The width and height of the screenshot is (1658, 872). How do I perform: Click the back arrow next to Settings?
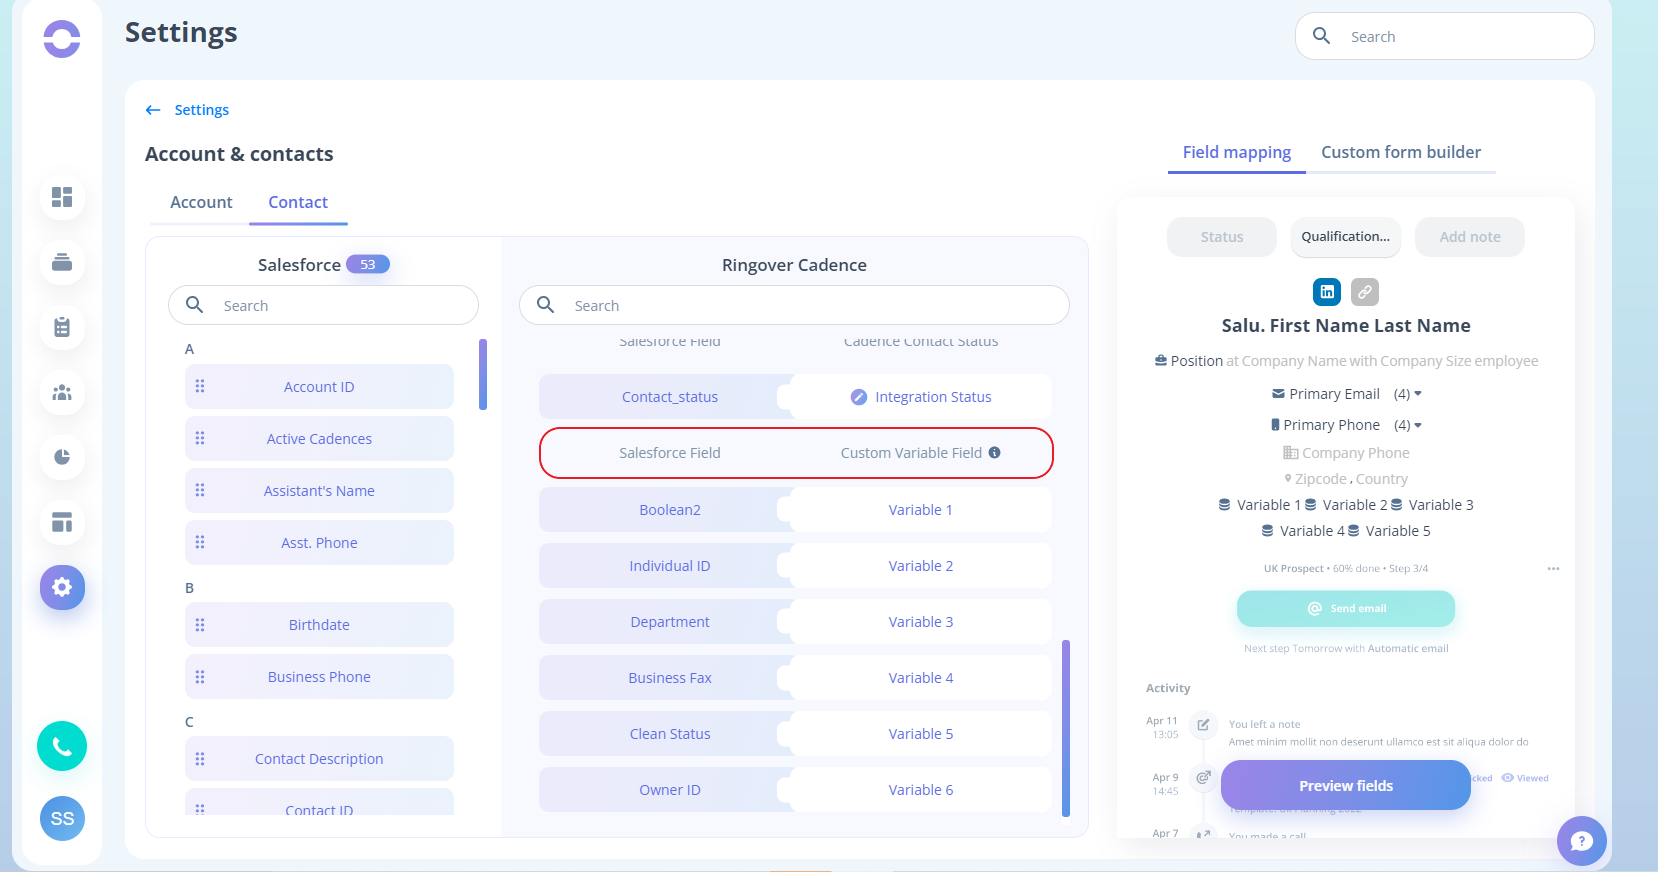pos(153,110)
